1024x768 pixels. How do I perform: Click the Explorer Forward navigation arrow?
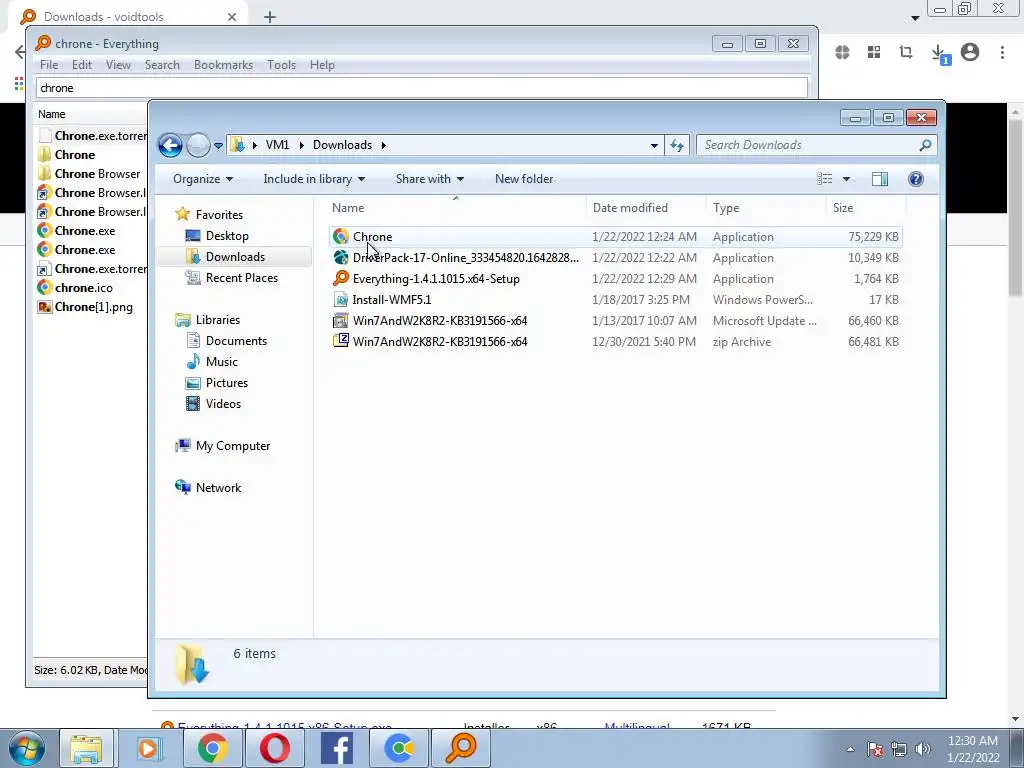coord(198,145)
